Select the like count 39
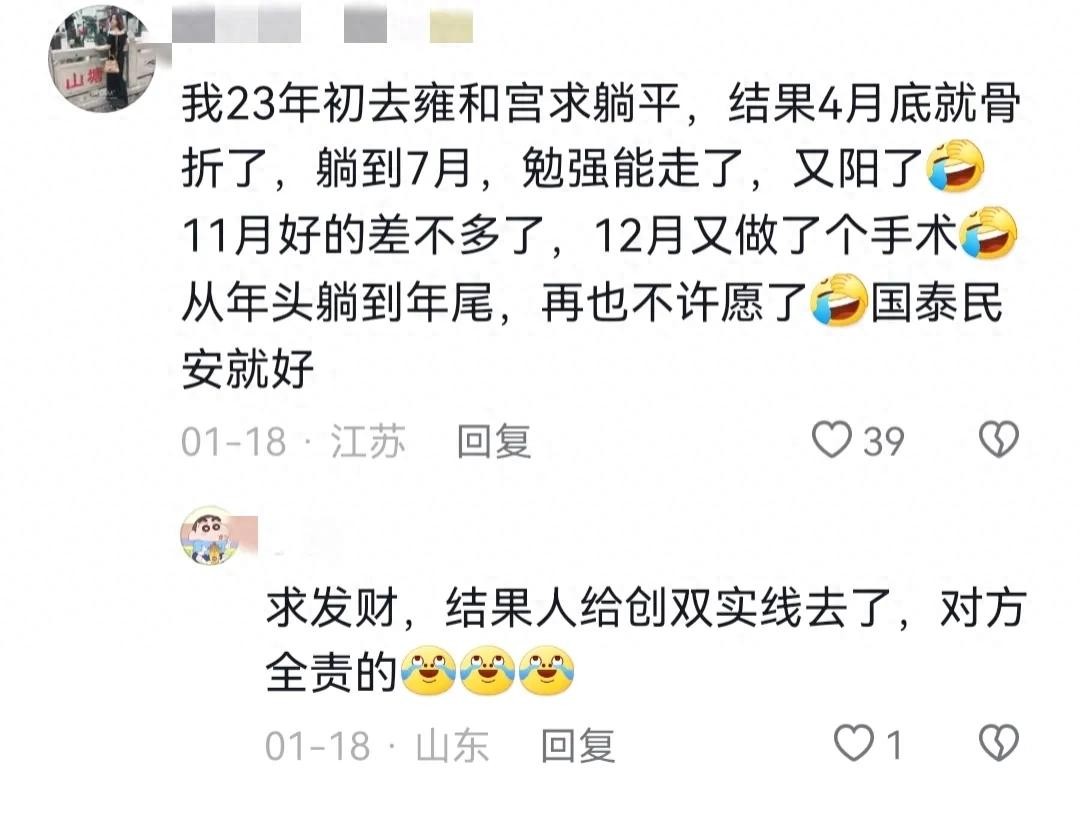1080x826 pixels. tap(884, 441)
